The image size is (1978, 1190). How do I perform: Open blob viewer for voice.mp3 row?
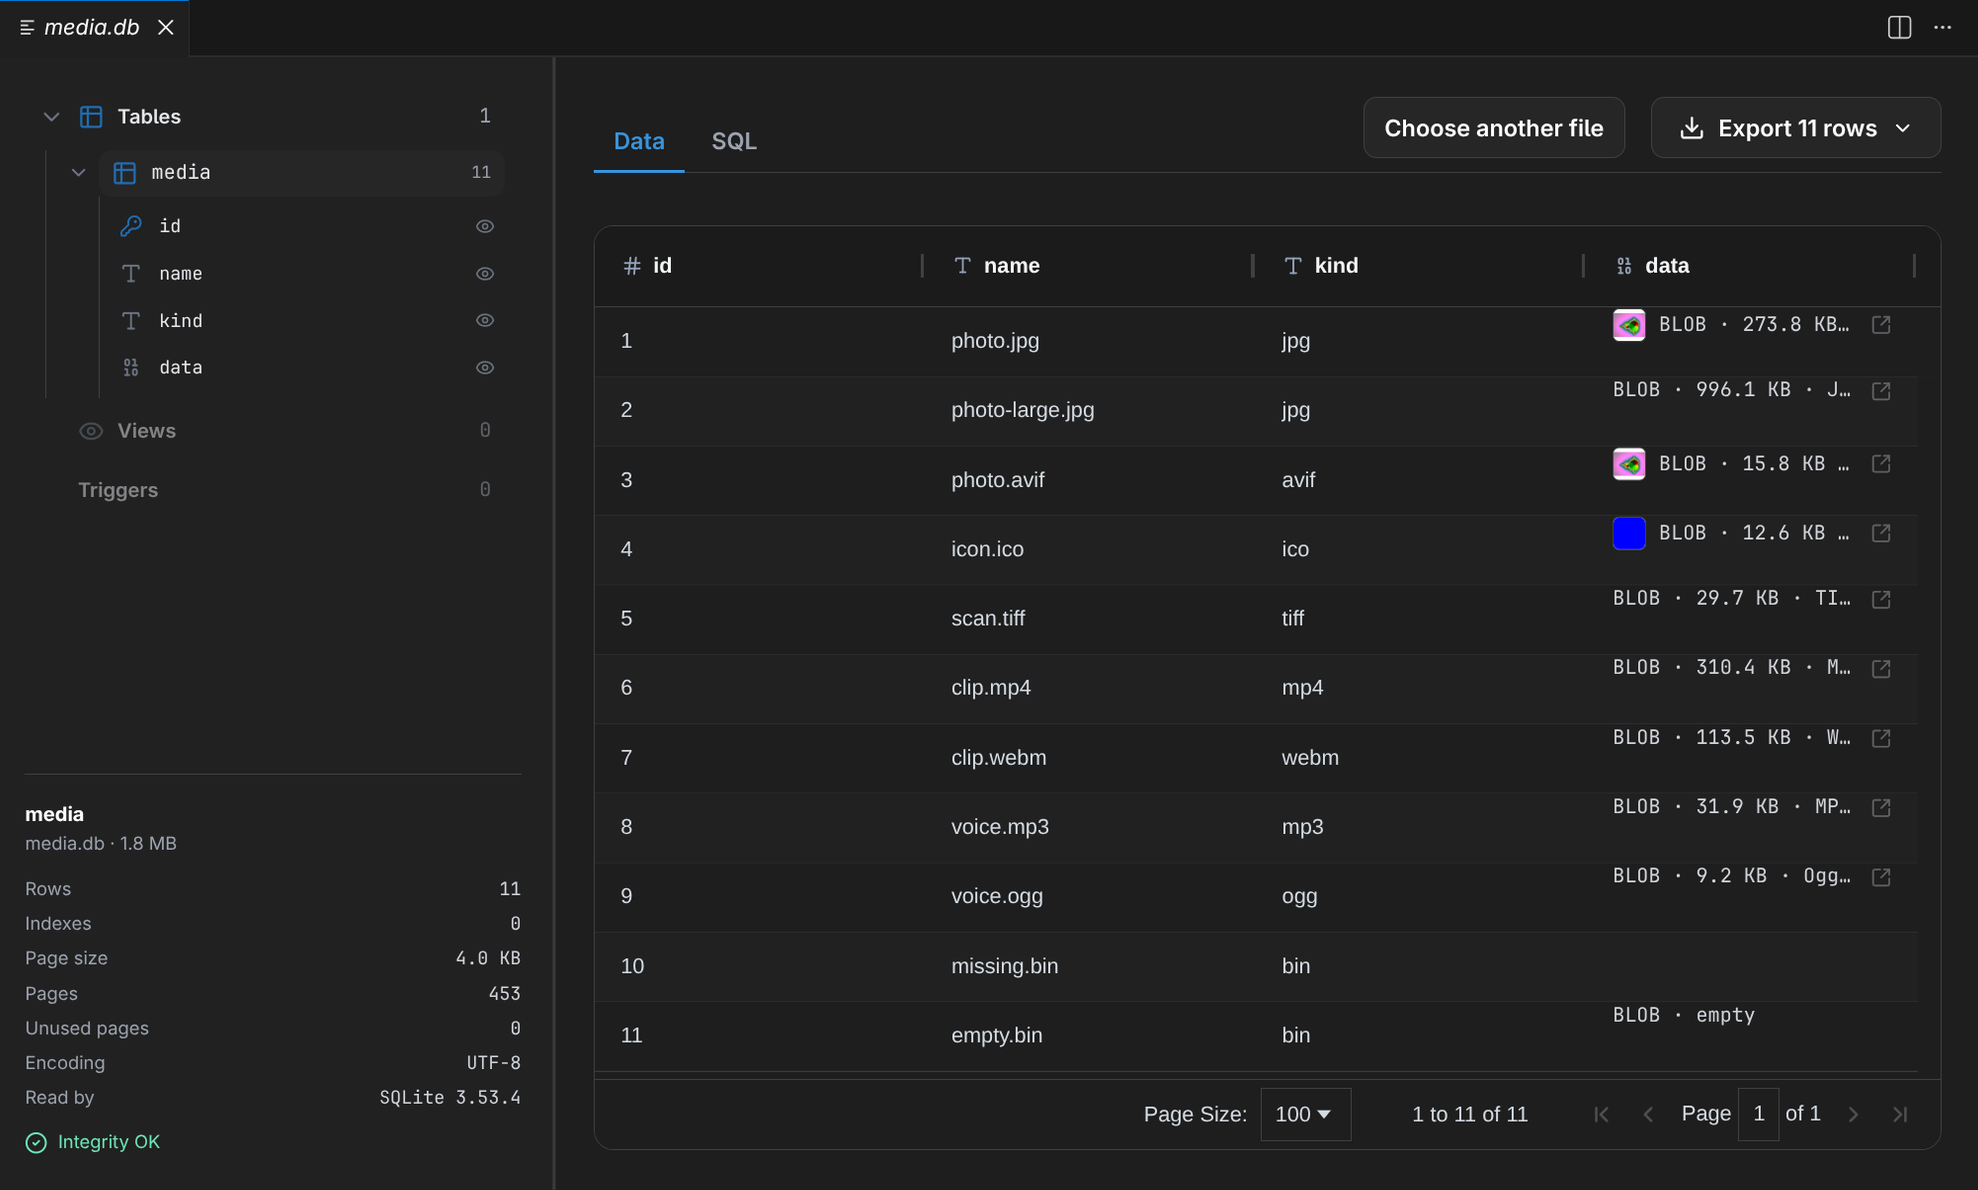[x=1881, y=807]
